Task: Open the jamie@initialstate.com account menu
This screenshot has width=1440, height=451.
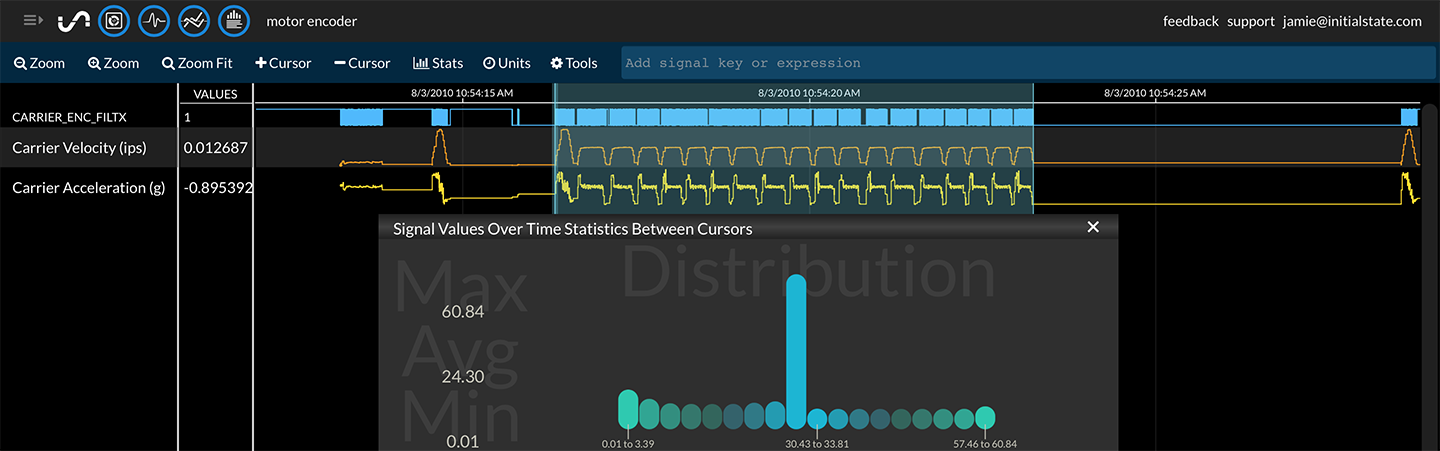Action: 1352,21
